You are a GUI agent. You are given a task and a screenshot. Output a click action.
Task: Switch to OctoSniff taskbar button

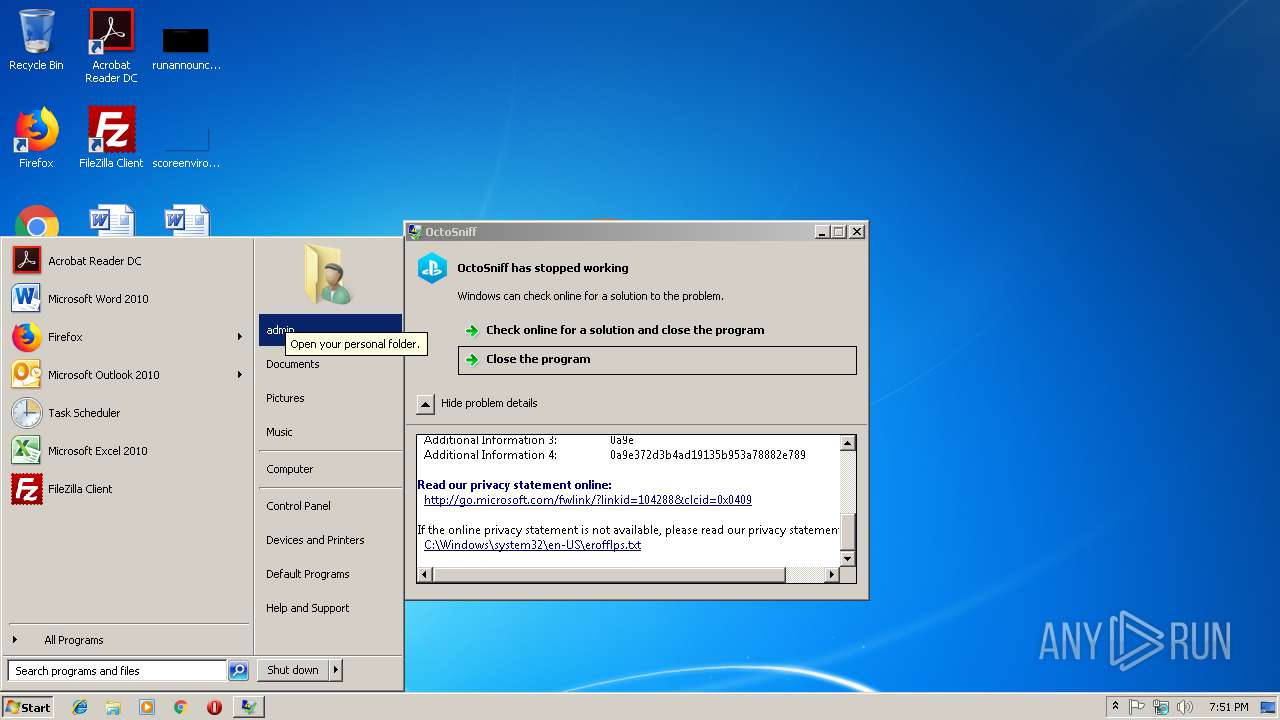click(x=248, y=707)
